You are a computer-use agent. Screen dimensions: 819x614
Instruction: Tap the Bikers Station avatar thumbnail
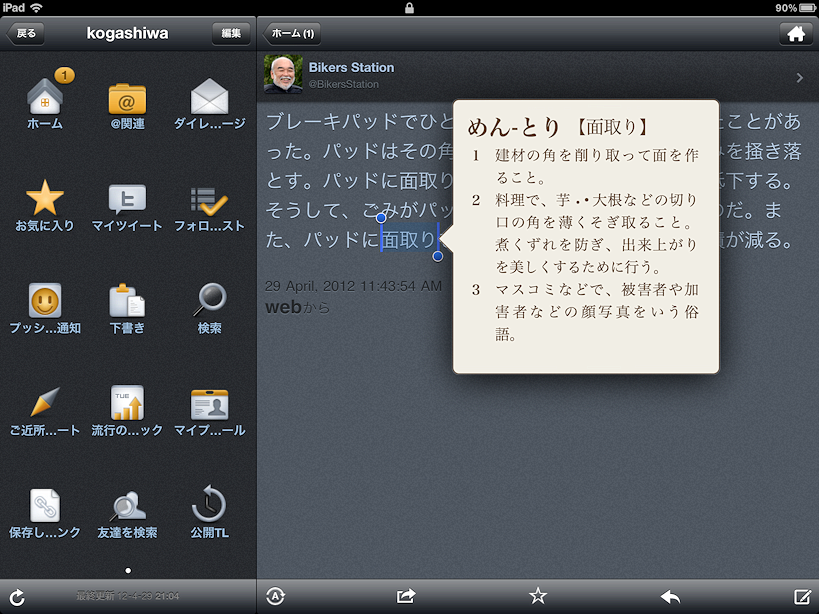pyautogui.click(x=283, y=75)
